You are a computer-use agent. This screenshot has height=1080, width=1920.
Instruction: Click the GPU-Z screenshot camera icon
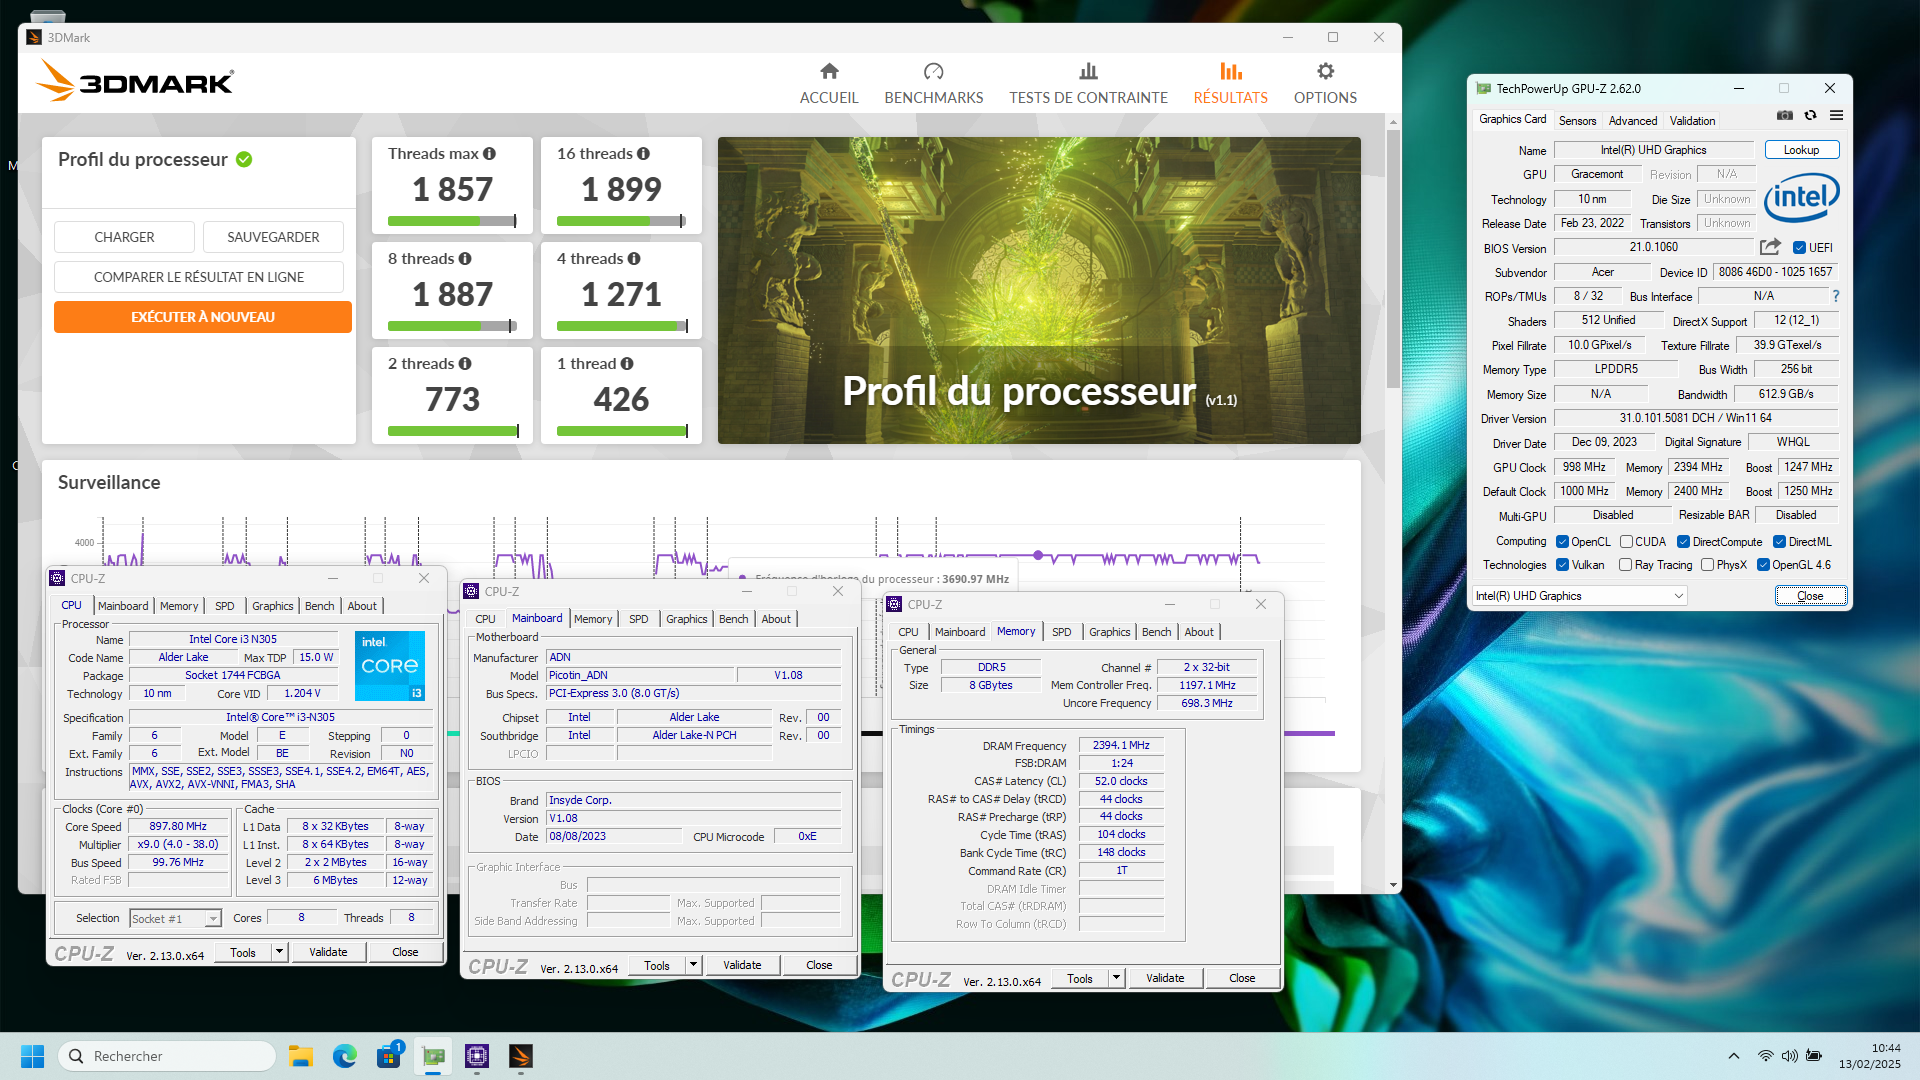(x=1784, y=116)
